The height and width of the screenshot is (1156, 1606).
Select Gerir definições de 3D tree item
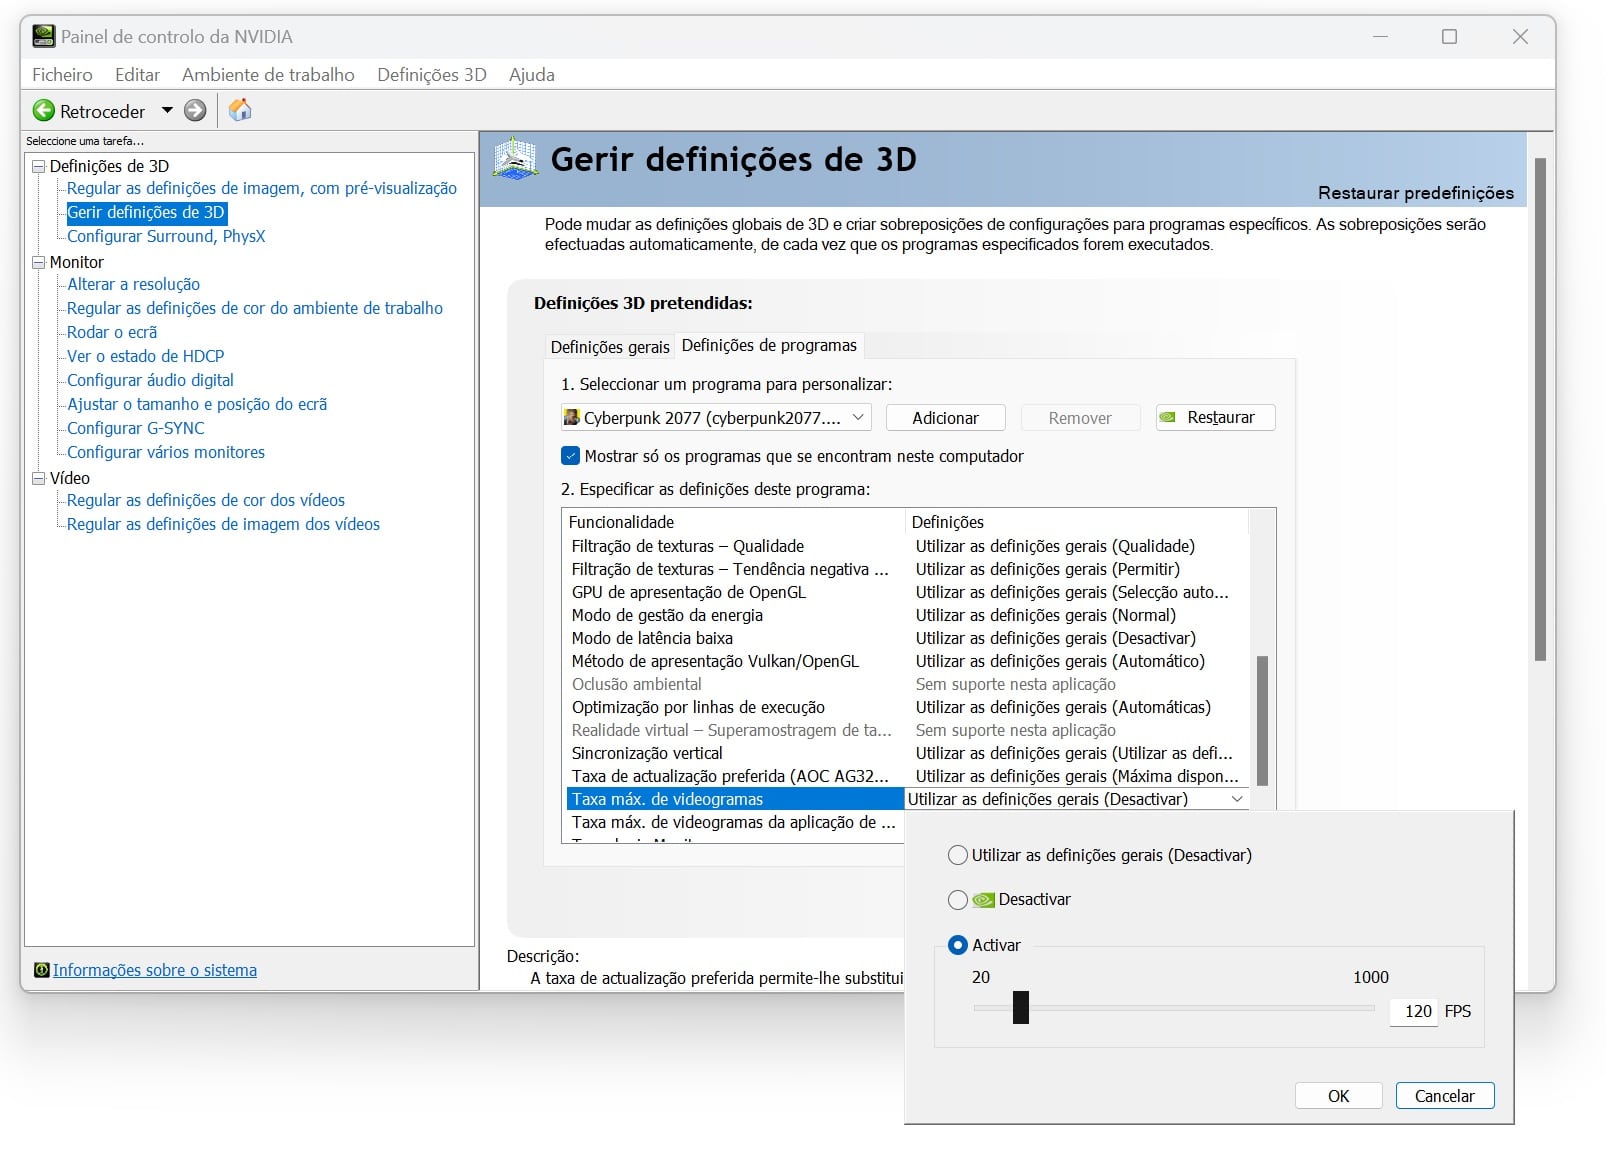tap(146, 212)
